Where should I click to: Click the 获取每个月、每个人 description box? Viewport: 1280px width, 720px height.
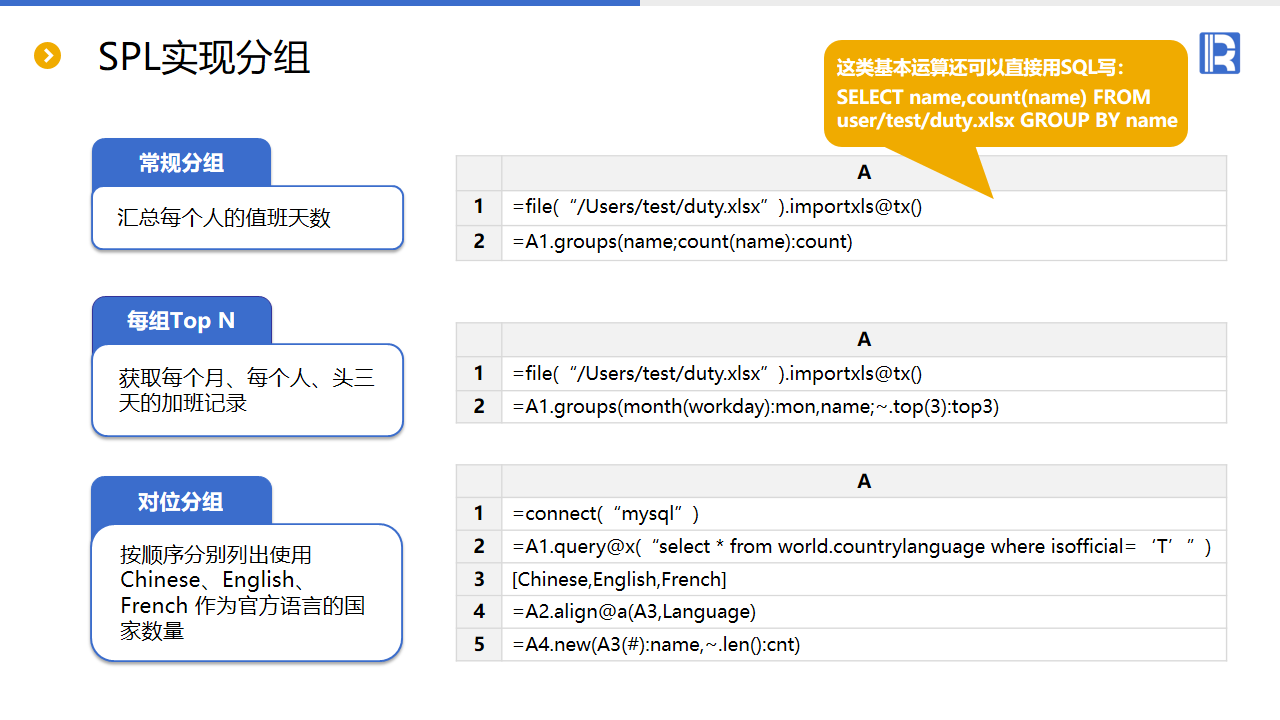click(x=247, y=391)
